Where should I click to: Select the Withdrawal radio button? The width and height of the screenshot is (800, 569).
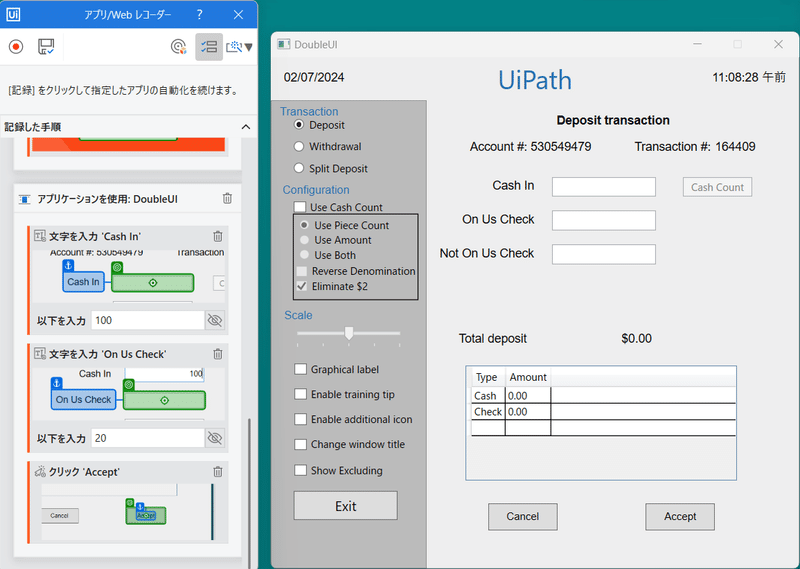299,146
